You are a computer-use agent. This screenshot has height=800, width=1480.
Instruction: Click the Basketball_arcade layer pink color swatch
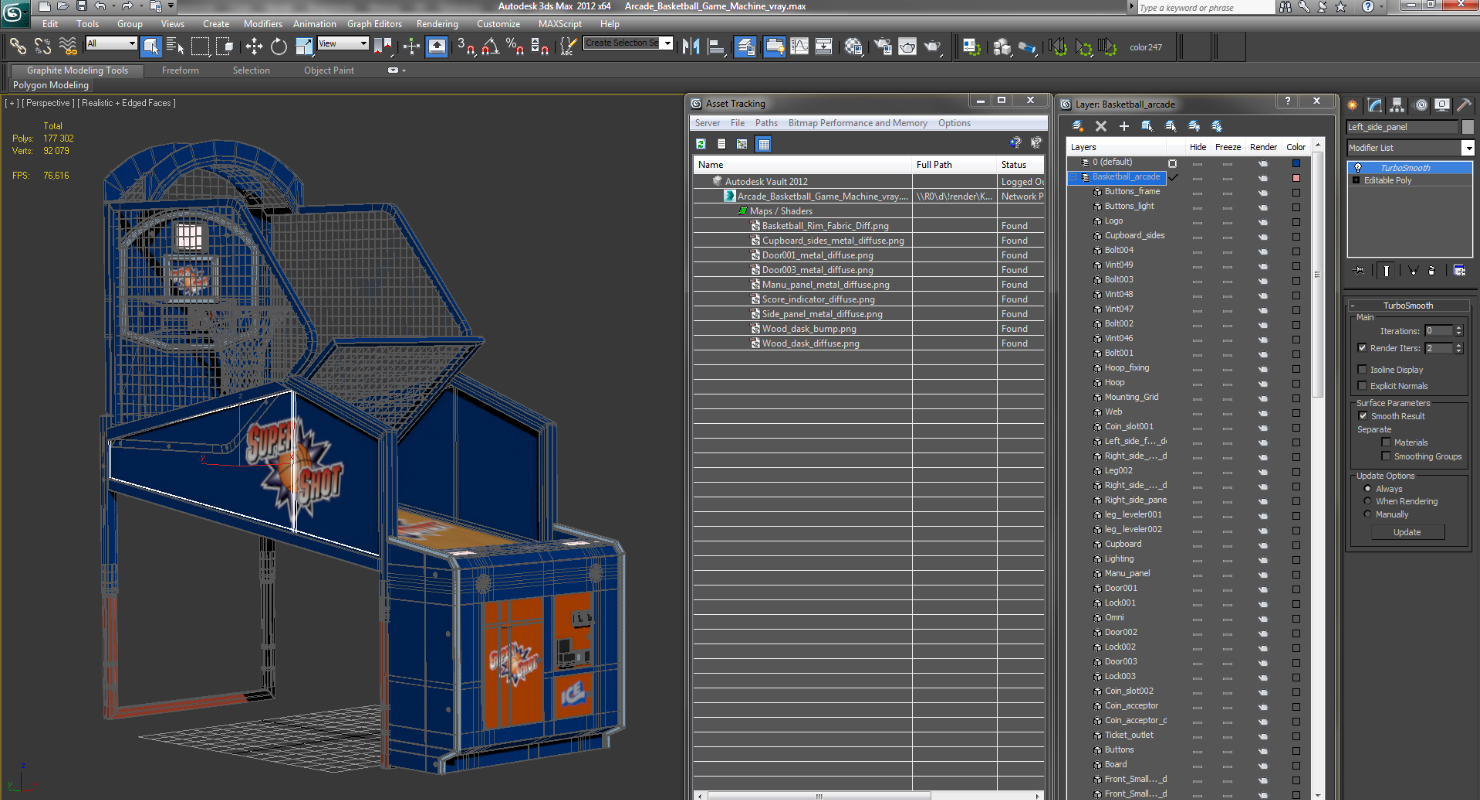(1296, 177)
